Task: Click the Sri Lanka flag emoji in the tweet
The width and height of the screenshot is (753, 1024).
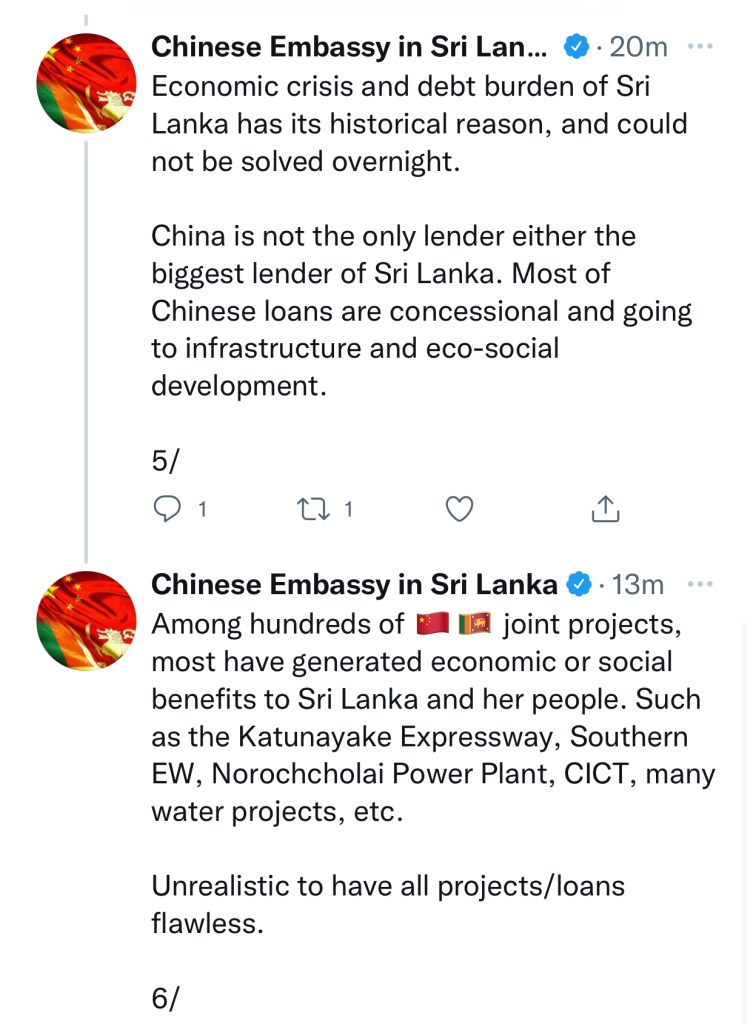Action: 475,625
